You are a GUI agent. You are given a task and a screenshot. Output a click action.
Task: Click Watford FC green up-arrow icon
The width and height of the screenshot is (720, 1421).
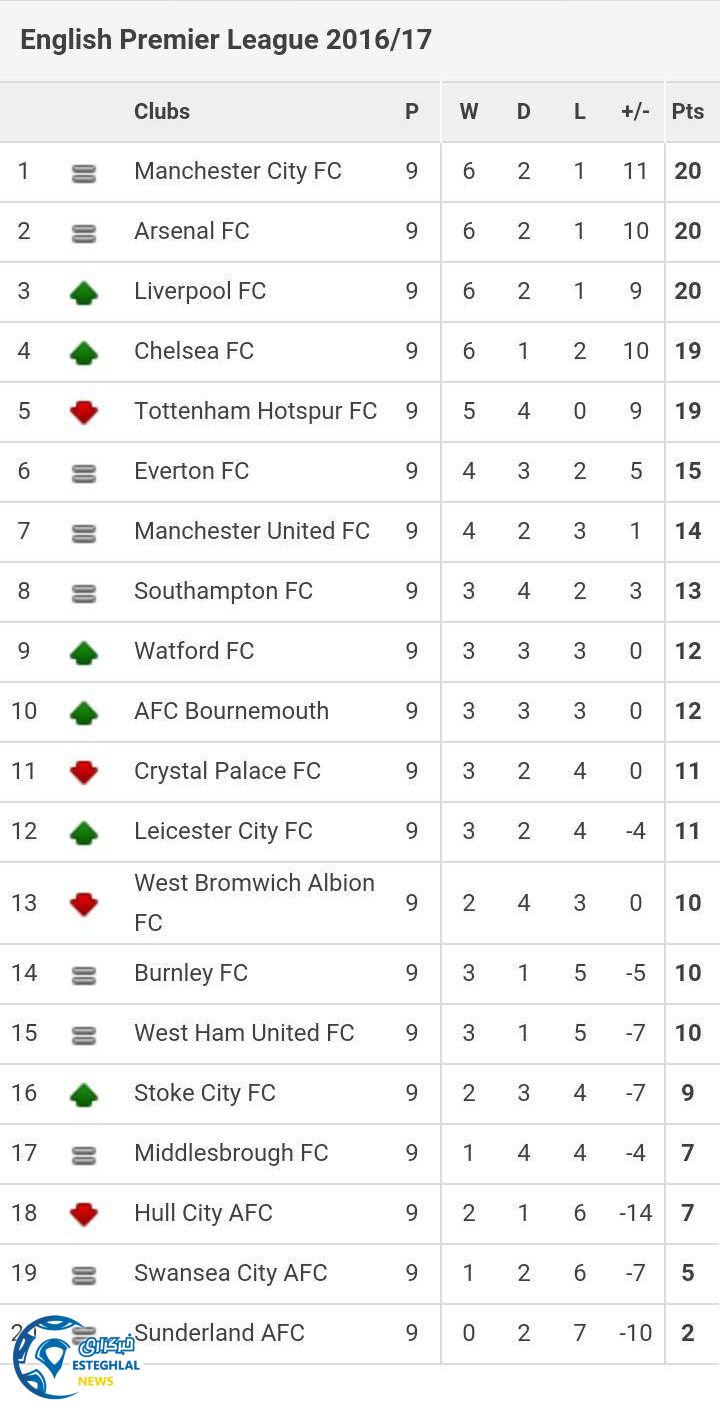pyautogui.click(x=84, y=652)
